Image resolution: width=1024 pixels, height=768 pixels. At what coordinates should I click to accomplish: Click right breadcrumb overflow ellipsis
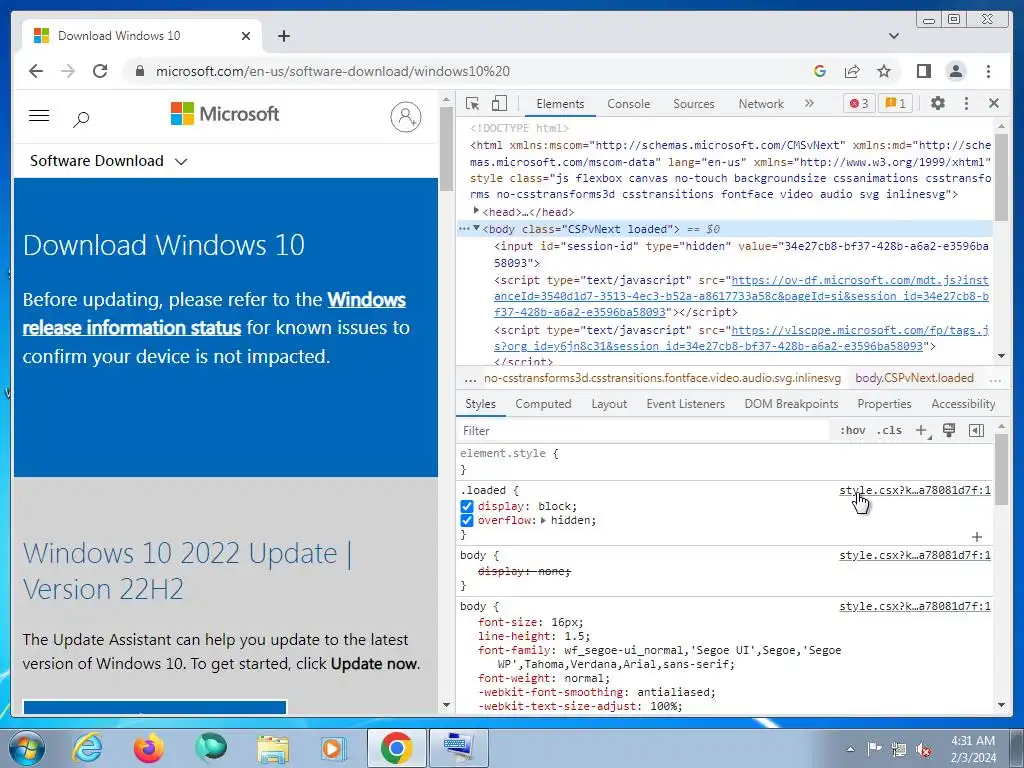[995, 378]
